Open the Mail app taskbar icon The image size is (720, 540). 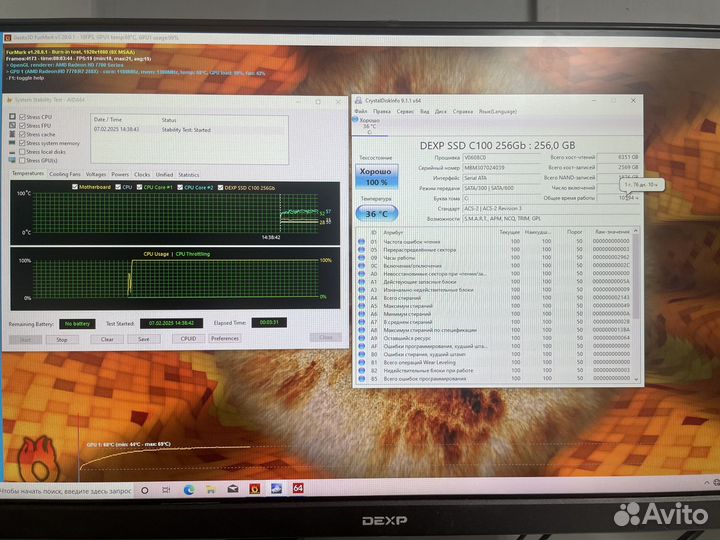click(x=233, y=489)
